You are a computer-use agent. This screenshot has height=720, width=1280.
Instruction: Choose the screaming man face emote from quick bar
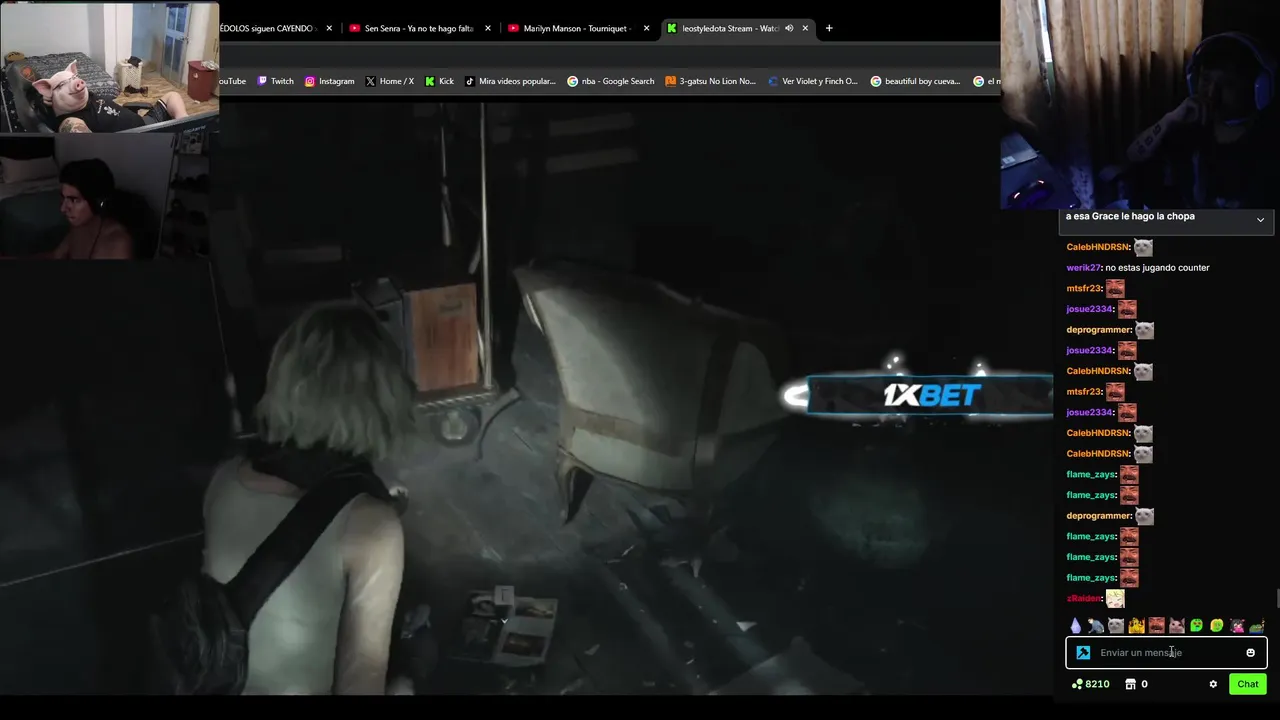pyautogui.click(x=1157, y=626)
